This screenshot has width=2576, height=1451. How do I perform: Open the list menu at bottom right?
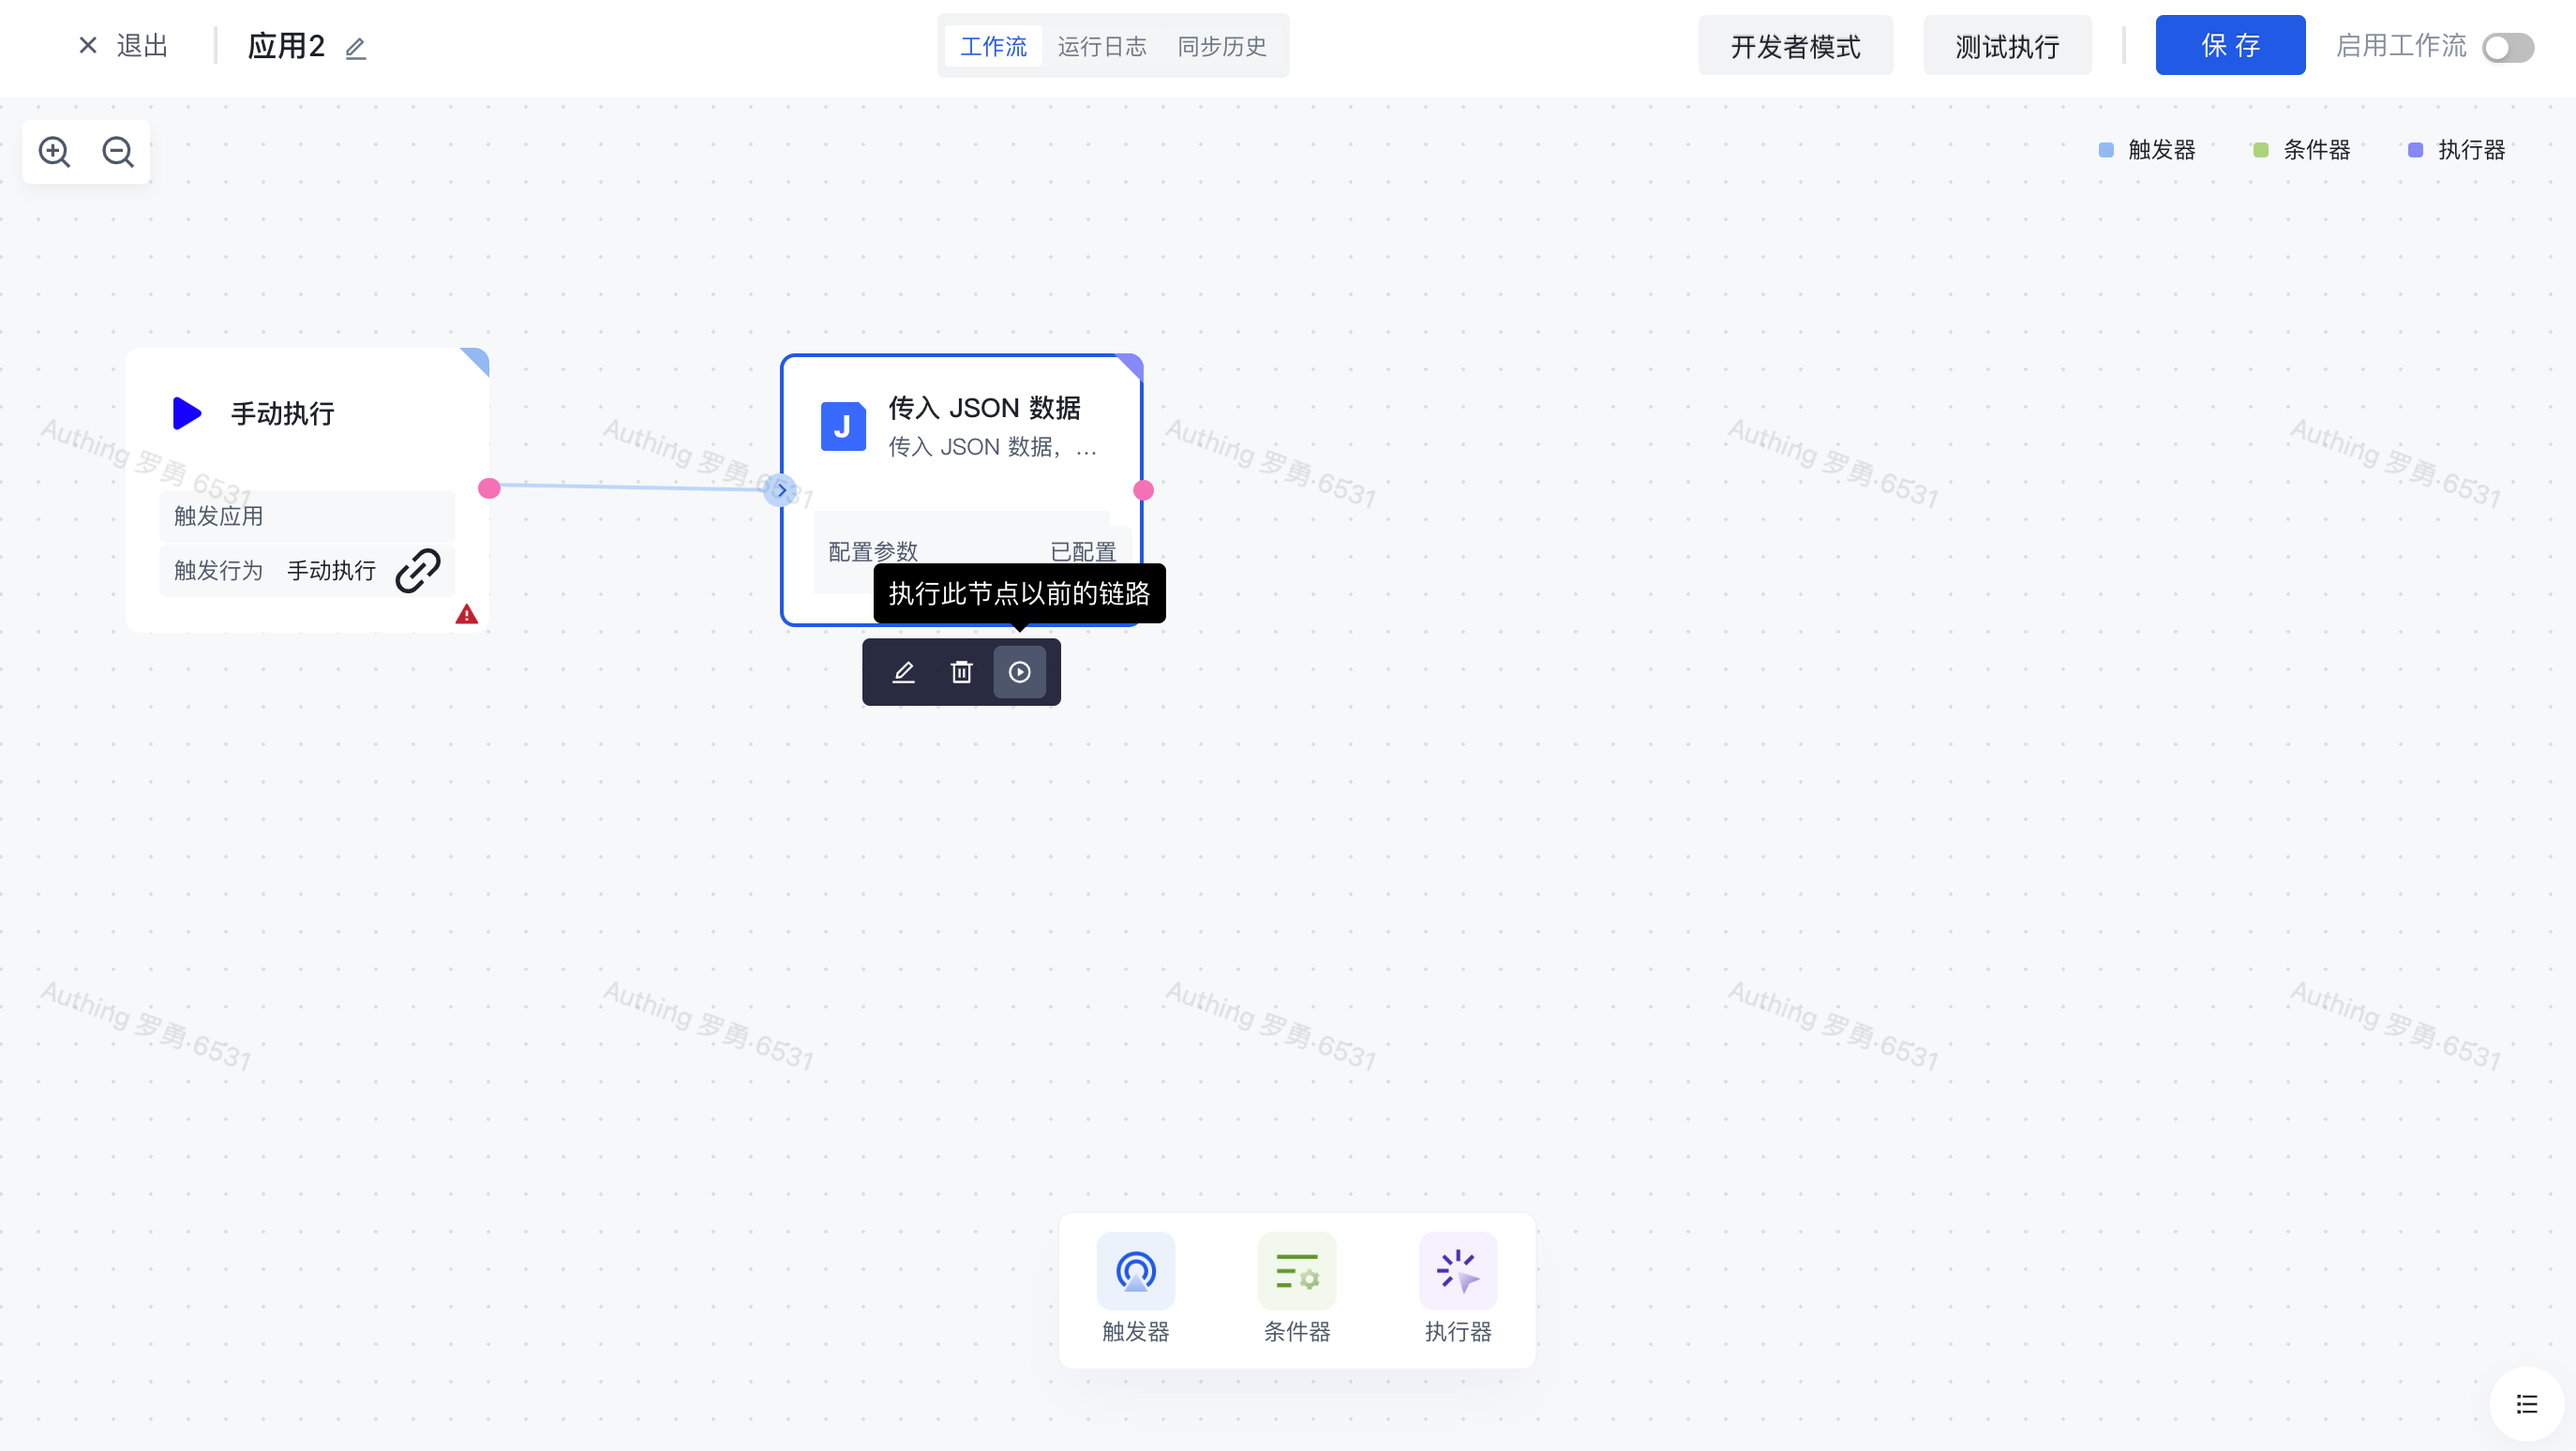[x=2526, y=1404]
